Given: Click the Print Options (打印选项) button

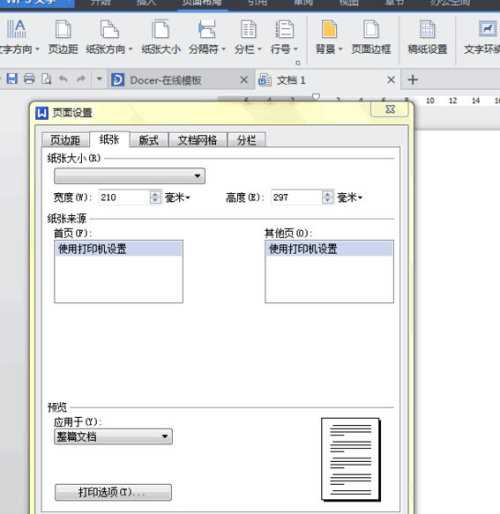Looking at the screenshot, I should pos(113,492).
